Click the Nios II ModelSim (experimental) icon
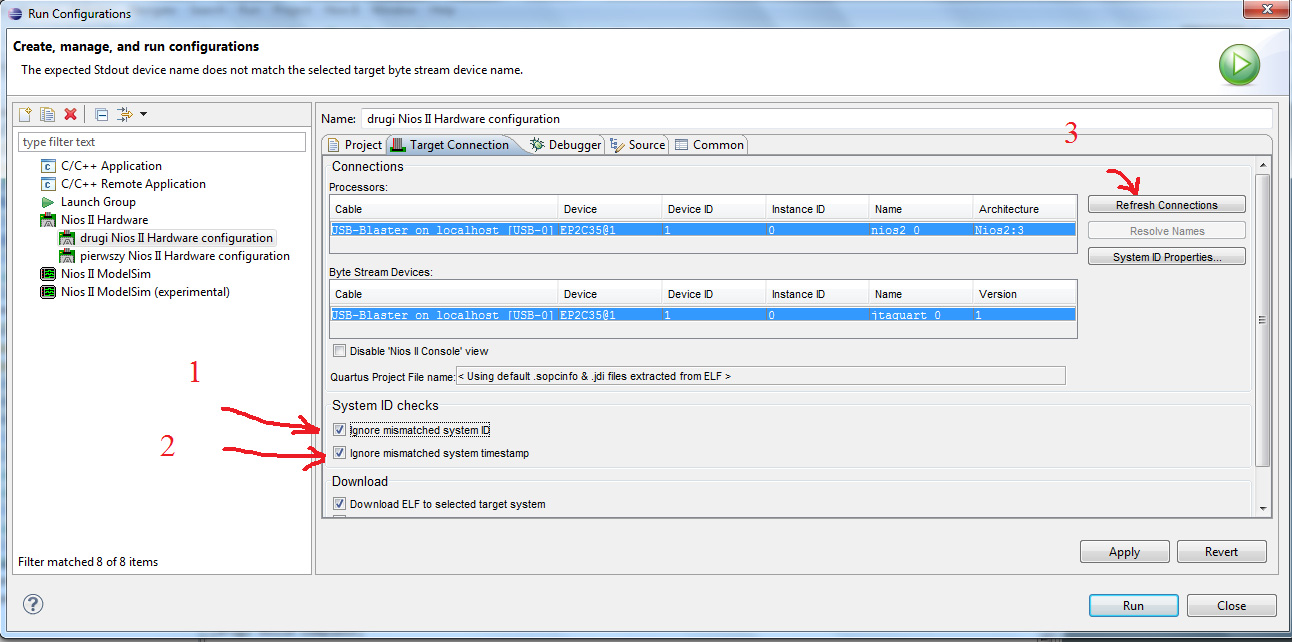Screen dimensions: 1292x642 tap(48, 292)
